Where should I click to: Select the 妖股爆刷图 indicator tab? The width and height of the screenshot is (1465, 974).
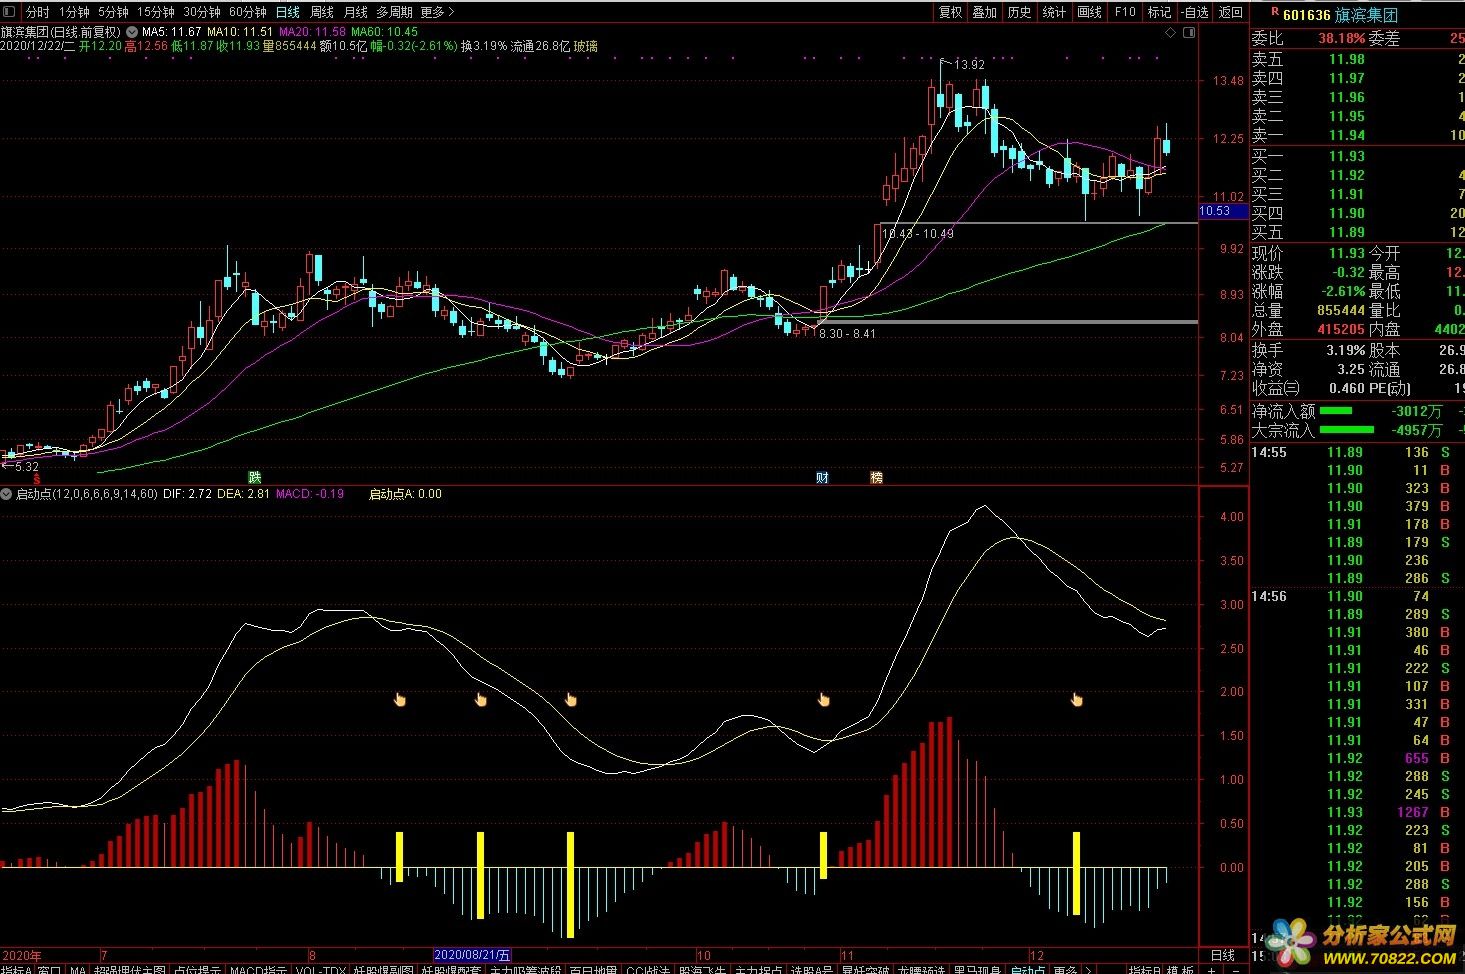383,970
